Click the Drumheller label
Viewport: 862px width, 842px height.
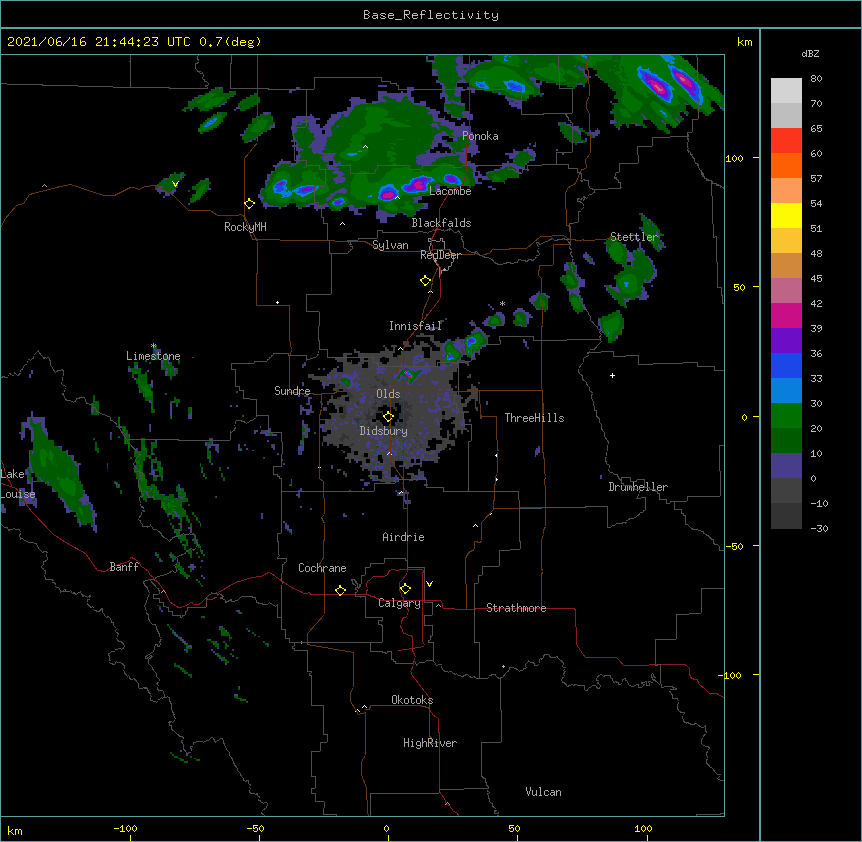638,487
